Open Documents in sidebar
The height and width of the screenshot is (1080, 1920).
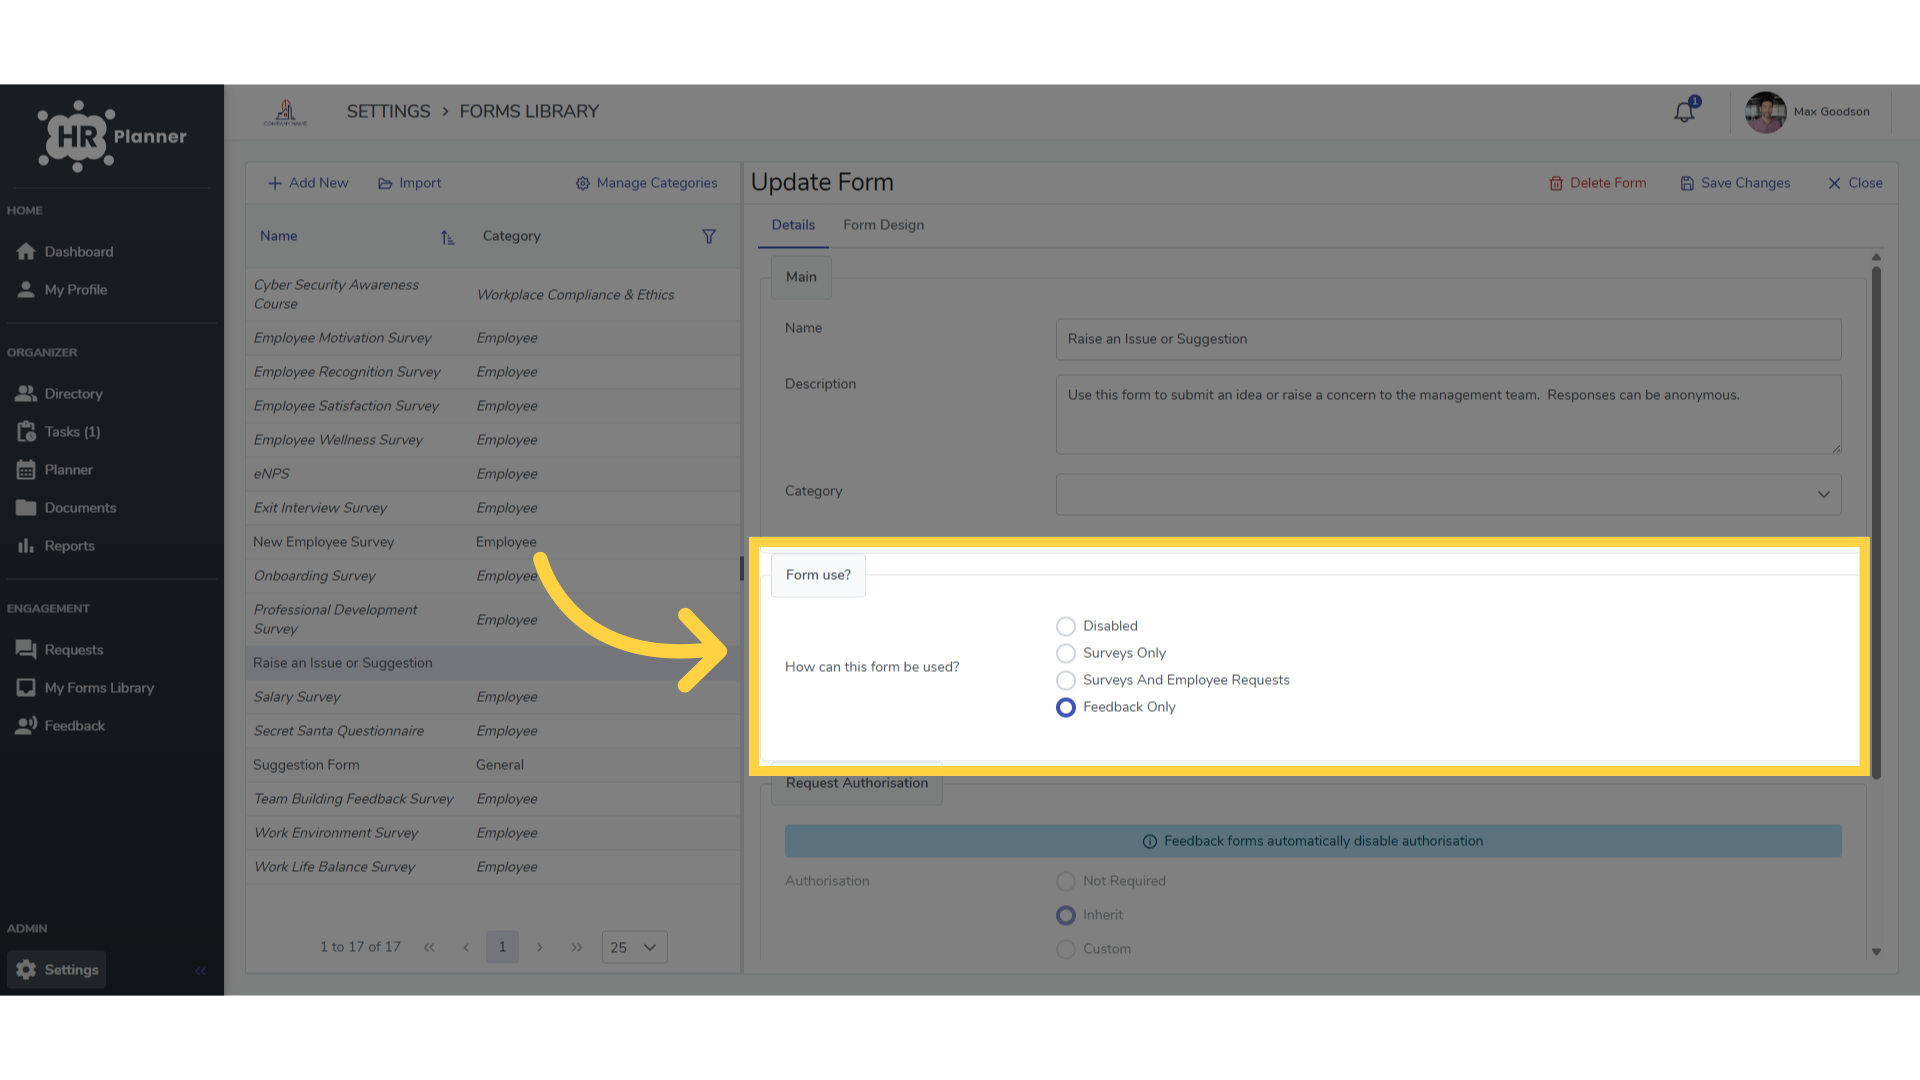click(66, 508)
